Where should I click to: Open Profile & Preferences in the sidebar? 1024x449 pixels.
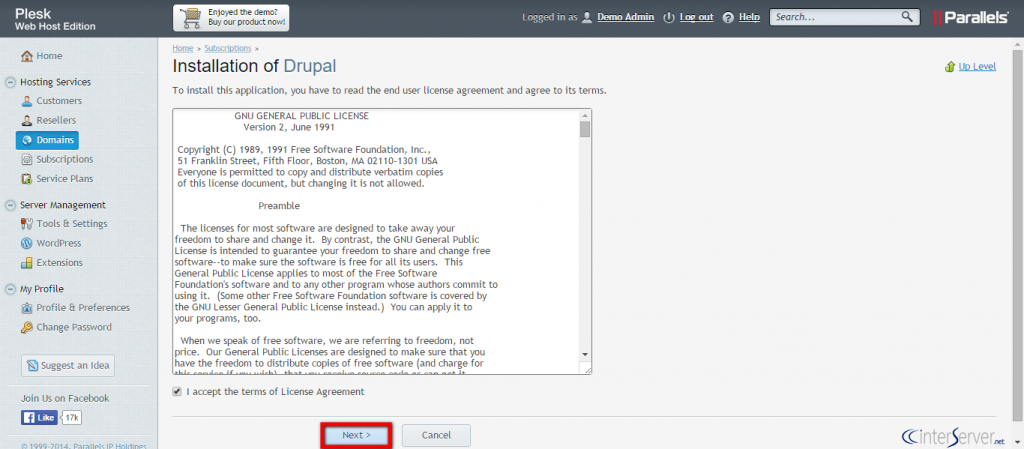[x=83, y=308]
